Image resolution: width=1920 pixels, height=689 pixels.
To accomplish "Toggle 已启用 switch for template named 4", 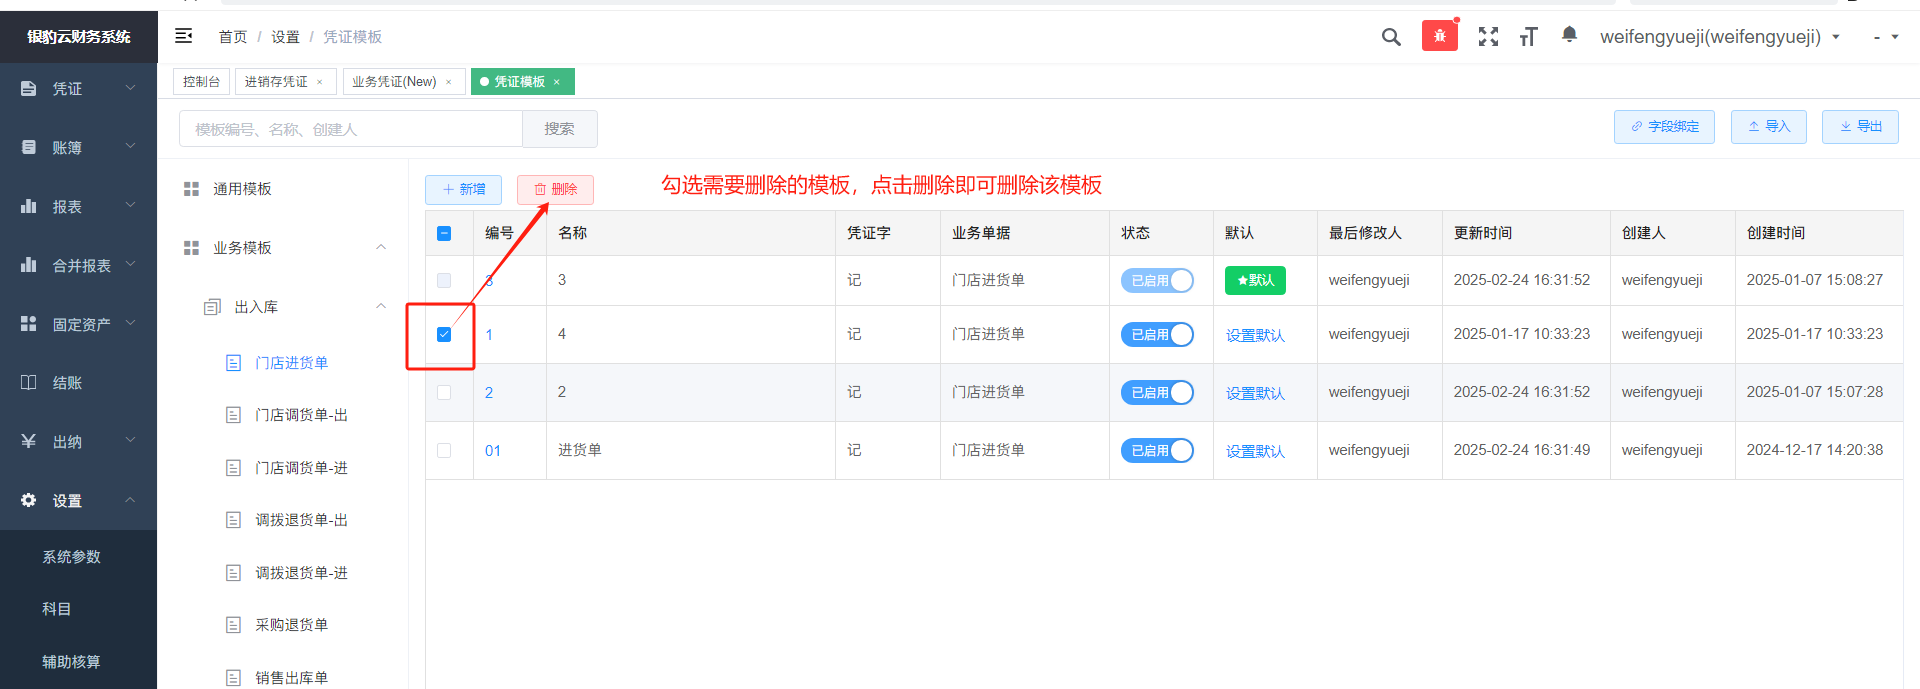I will [x=1157, y=335].
